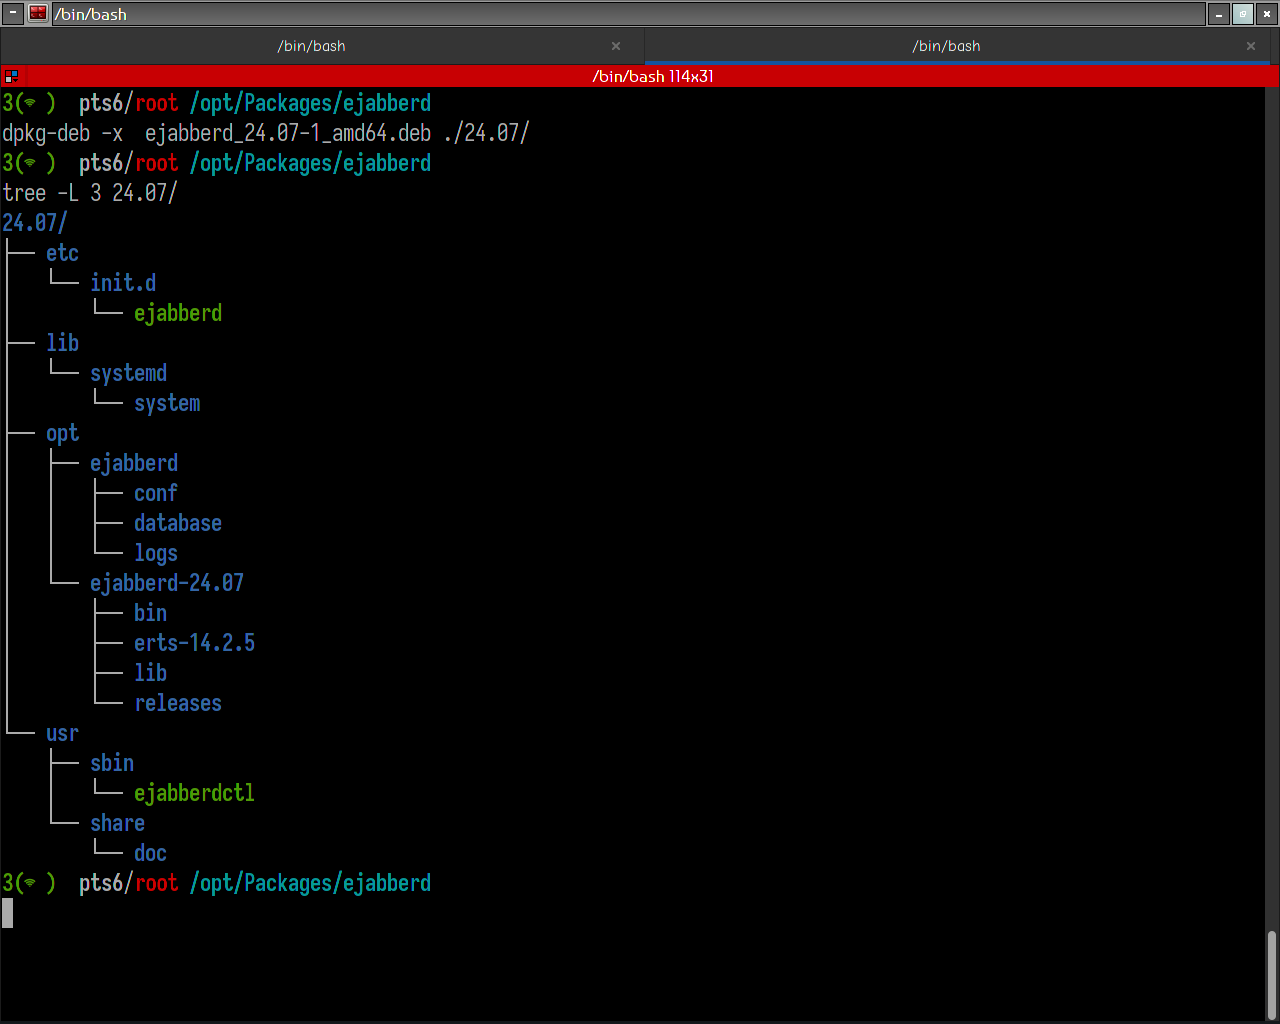Click the 'opt' directory entry
Screen dimensions: 1280x1024
(x=62, y=433)
